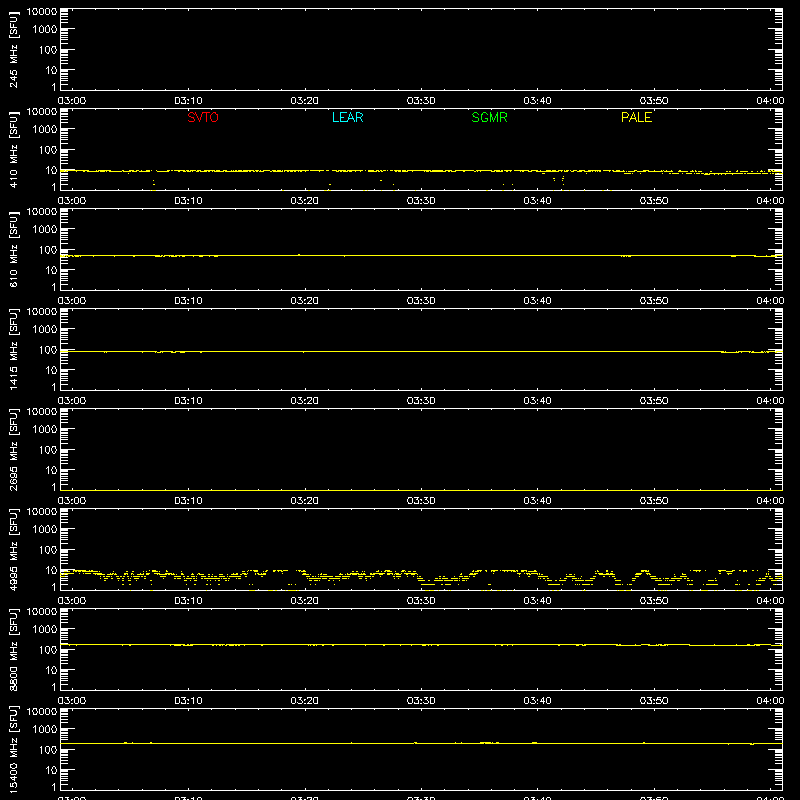Click the yellow PALE station label
Viewport: 800px width, 800px height.
636,117
